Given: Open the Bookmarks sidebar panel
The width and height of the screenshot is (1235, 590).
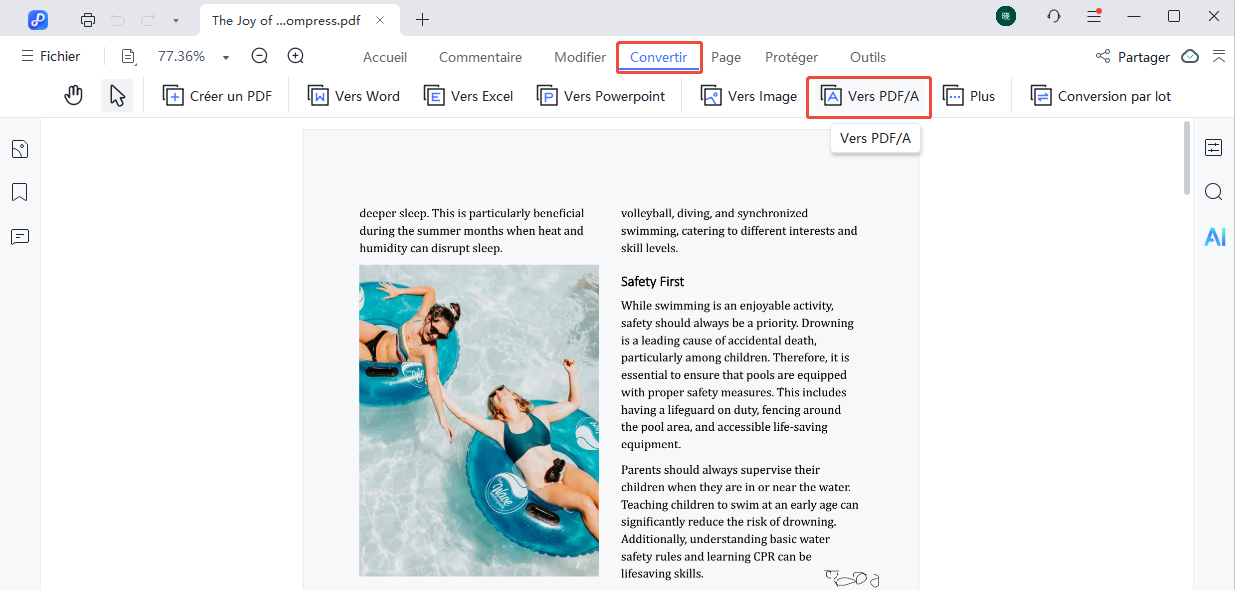Looking at the screenshot, I should [19, 192].
